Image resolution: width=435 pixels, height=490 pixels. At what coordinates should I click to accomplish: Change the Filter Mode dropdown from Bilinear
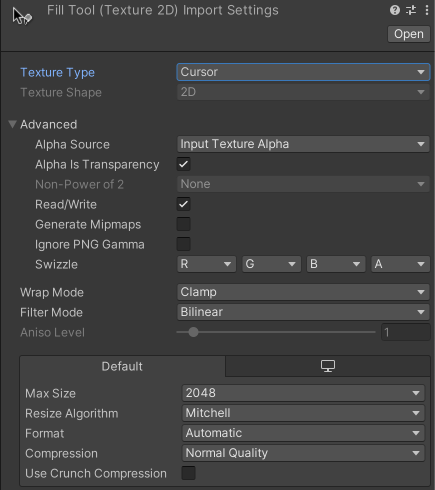click(x=303, y=312)
